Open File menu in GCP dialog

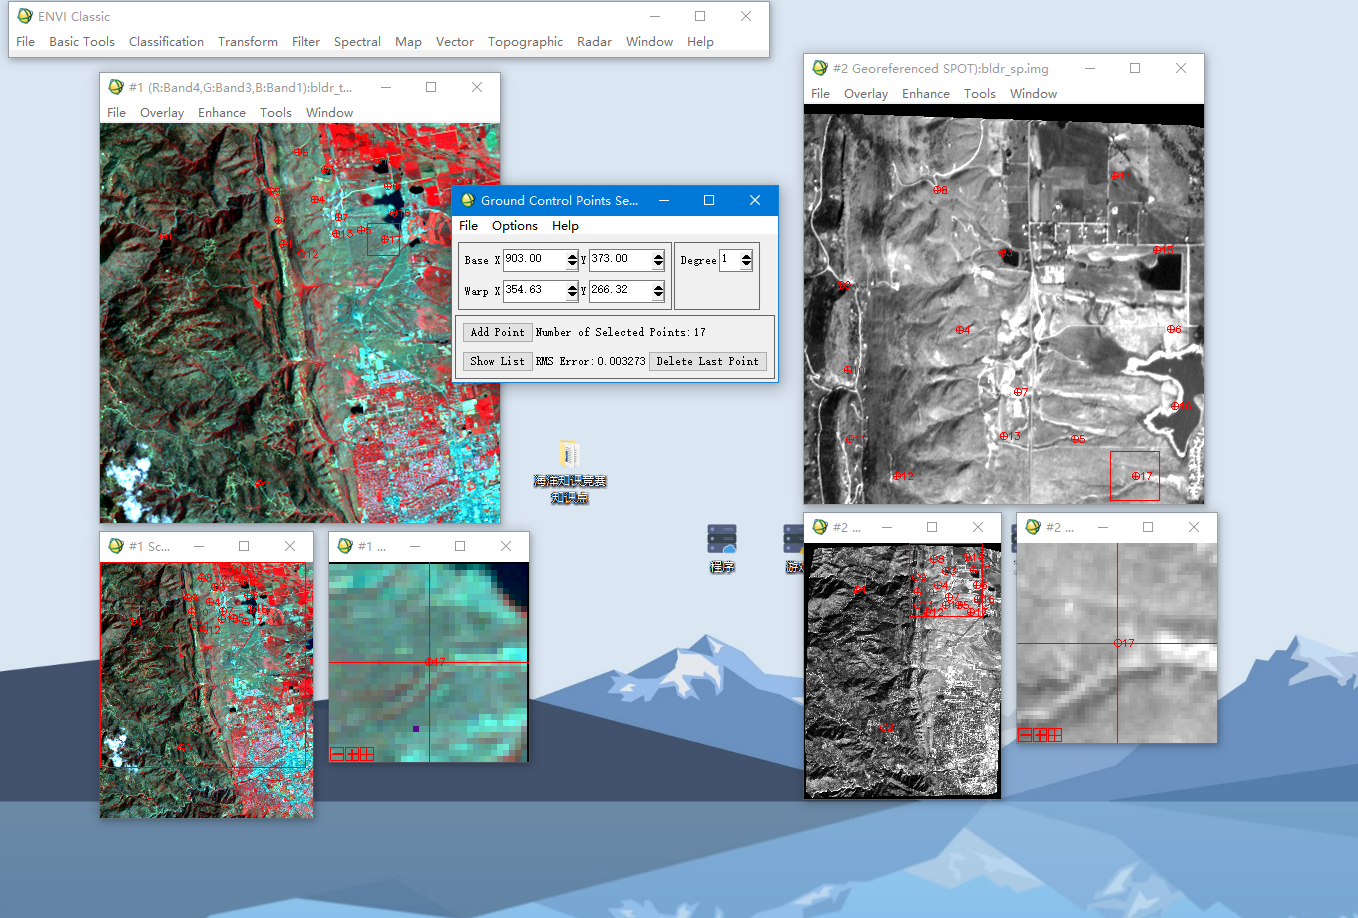468,226
